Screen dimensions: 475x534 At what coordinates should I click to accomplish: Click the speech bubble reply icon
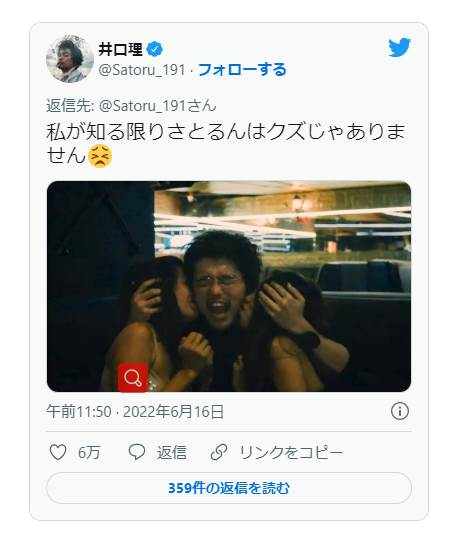pos(137,452)
